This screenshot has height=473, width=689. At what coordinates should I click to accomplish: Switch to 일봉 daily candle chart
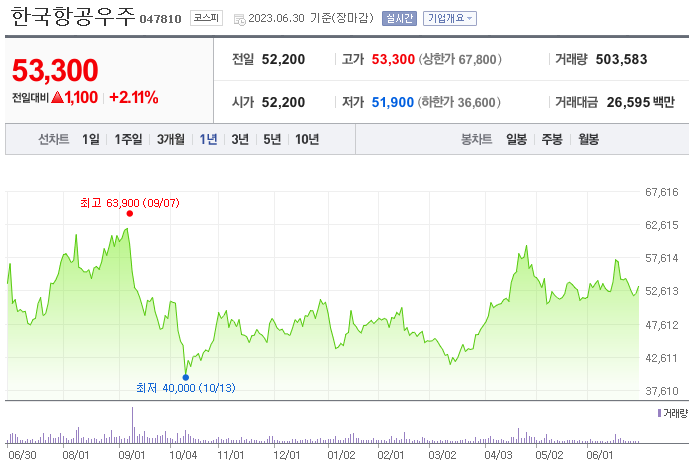click(516, 139)
